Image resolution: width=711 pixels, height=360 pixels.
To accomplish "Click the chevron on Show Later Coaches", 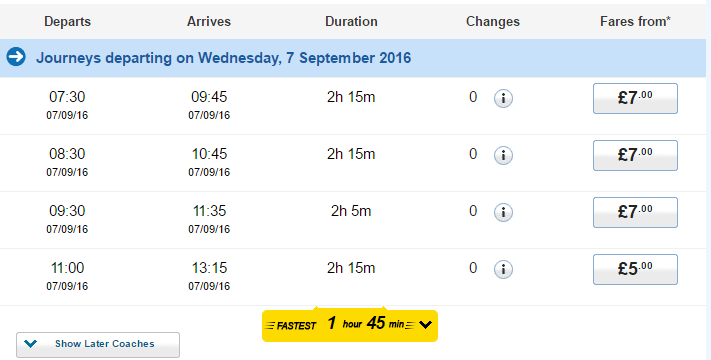I will click(x=30, y=344).
